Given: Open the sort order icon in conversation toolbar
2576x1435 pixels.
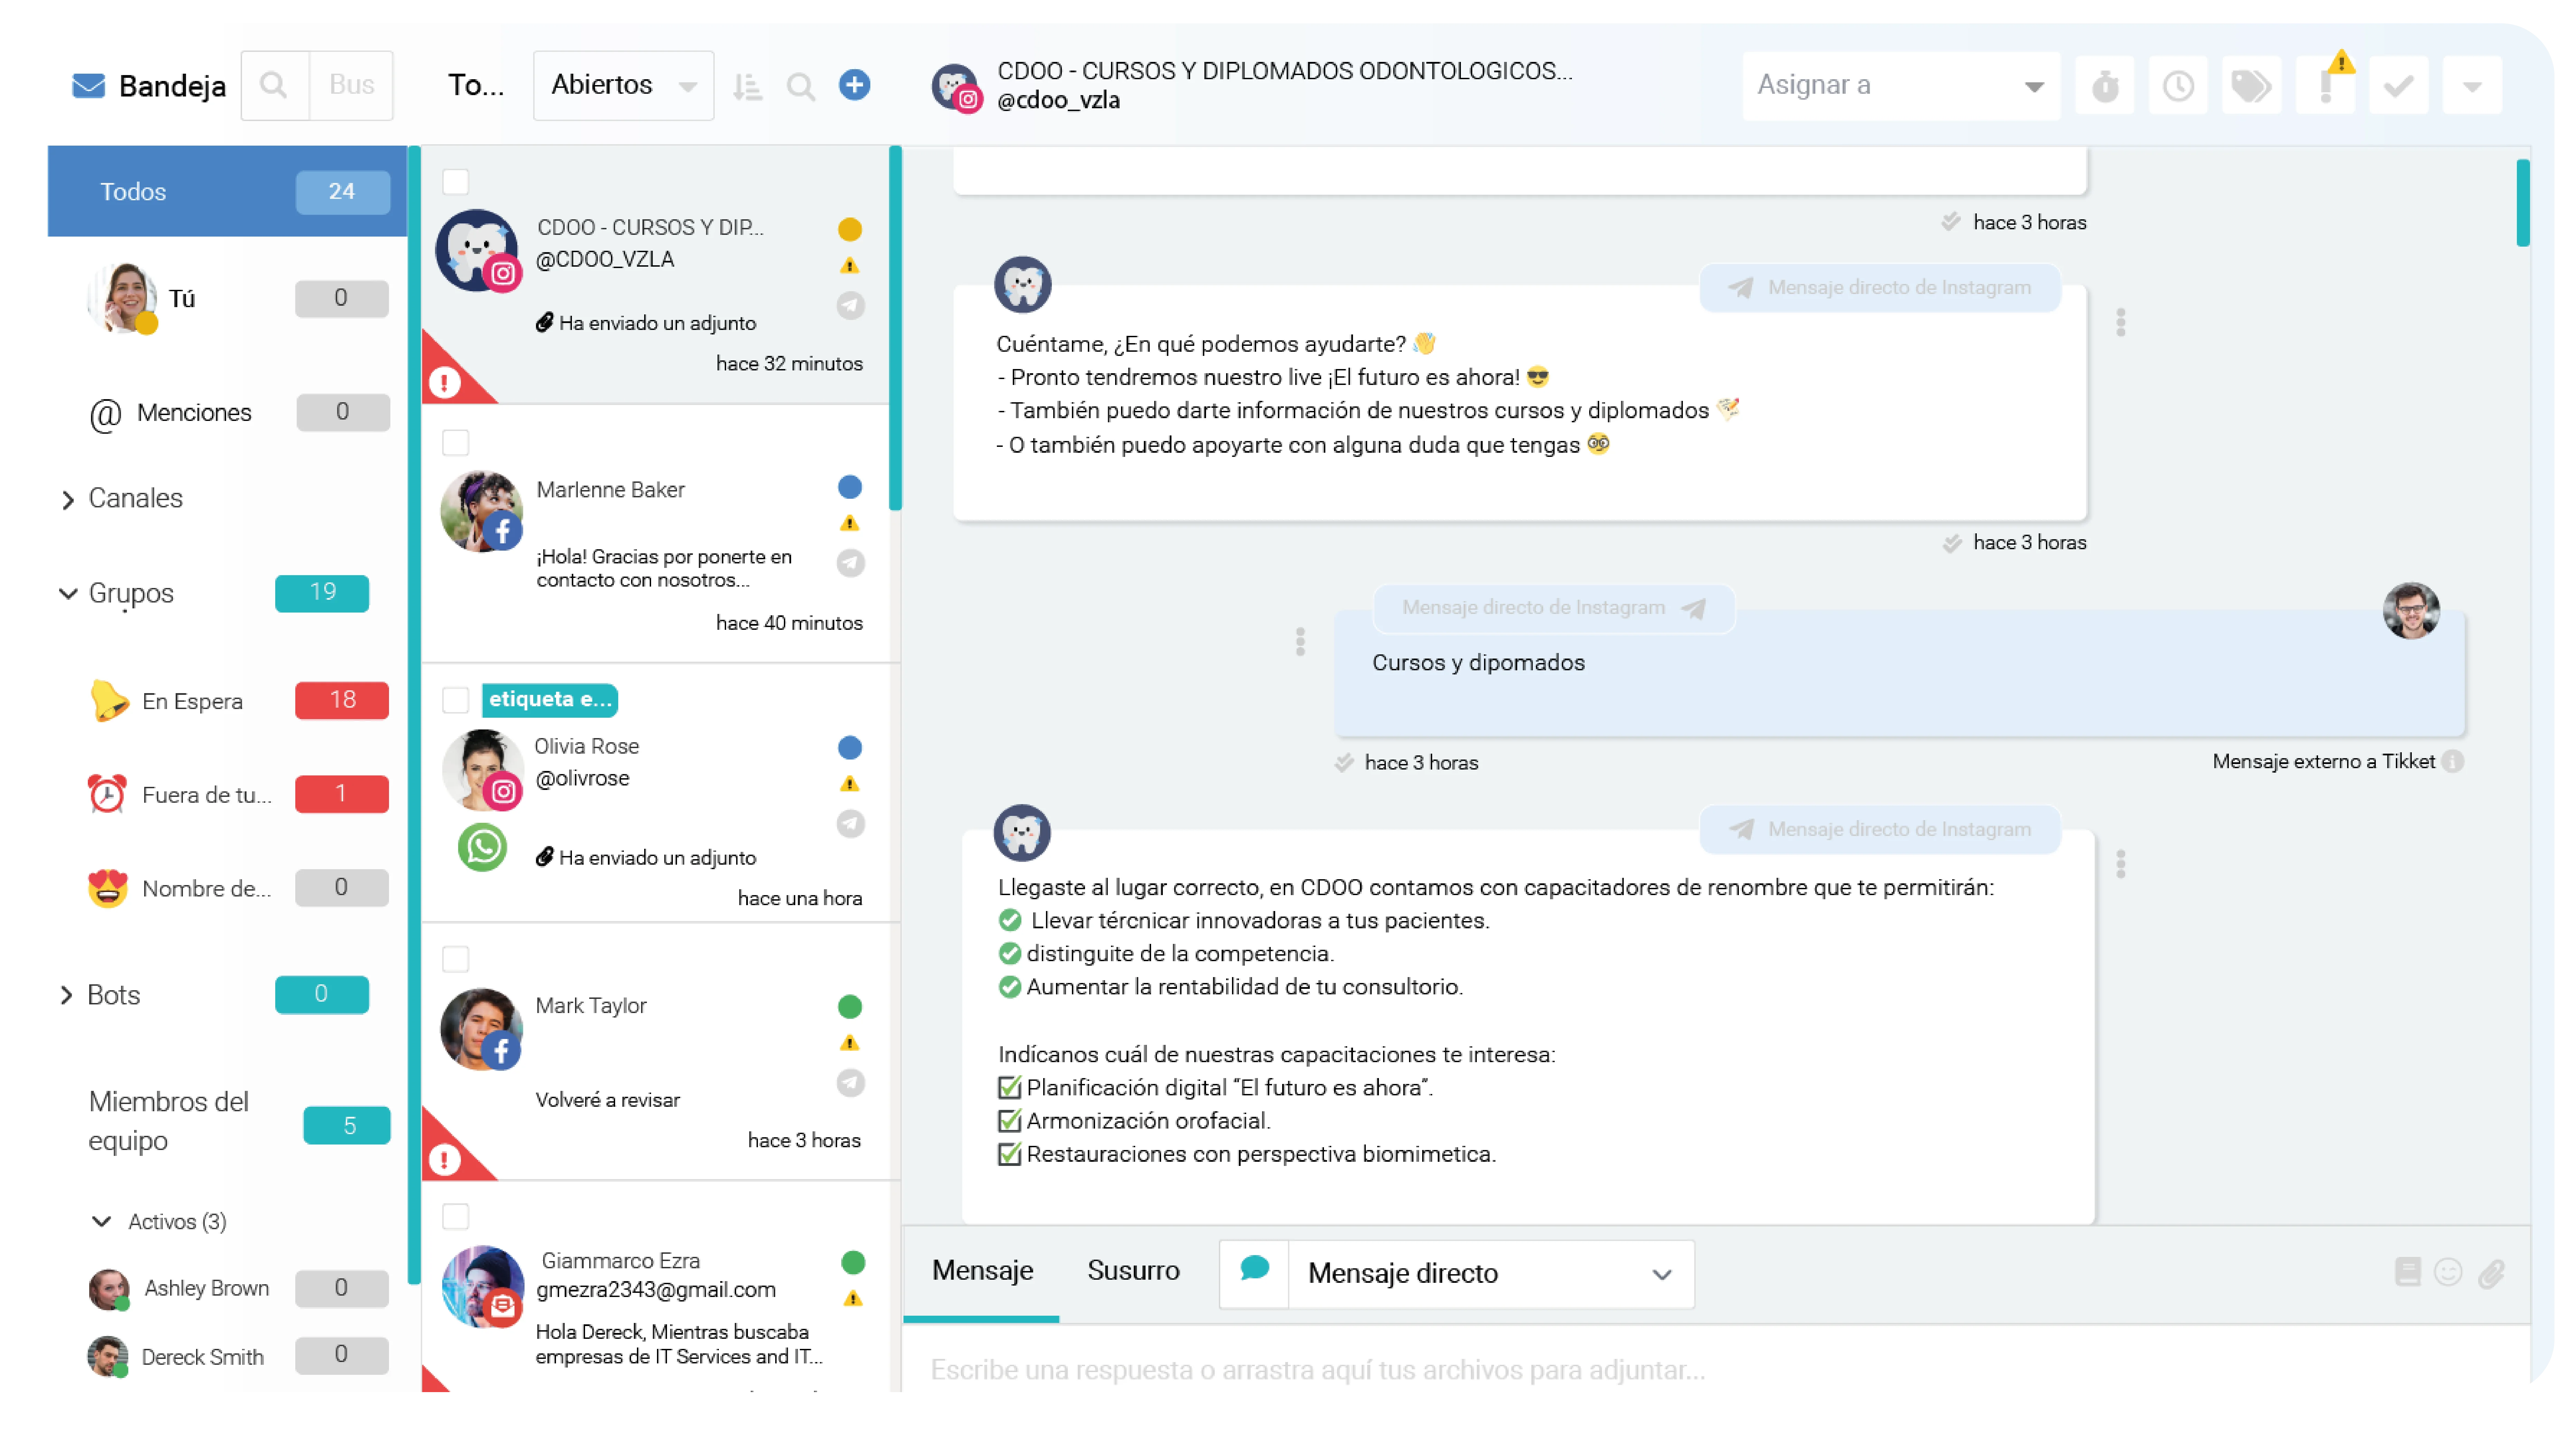Looking at the screenshot, I should (747, 87).
